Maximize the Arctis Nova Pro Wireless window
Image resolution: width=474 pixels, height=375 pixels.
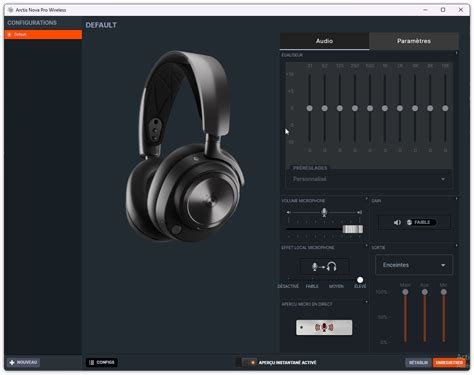tap(443, 10)
